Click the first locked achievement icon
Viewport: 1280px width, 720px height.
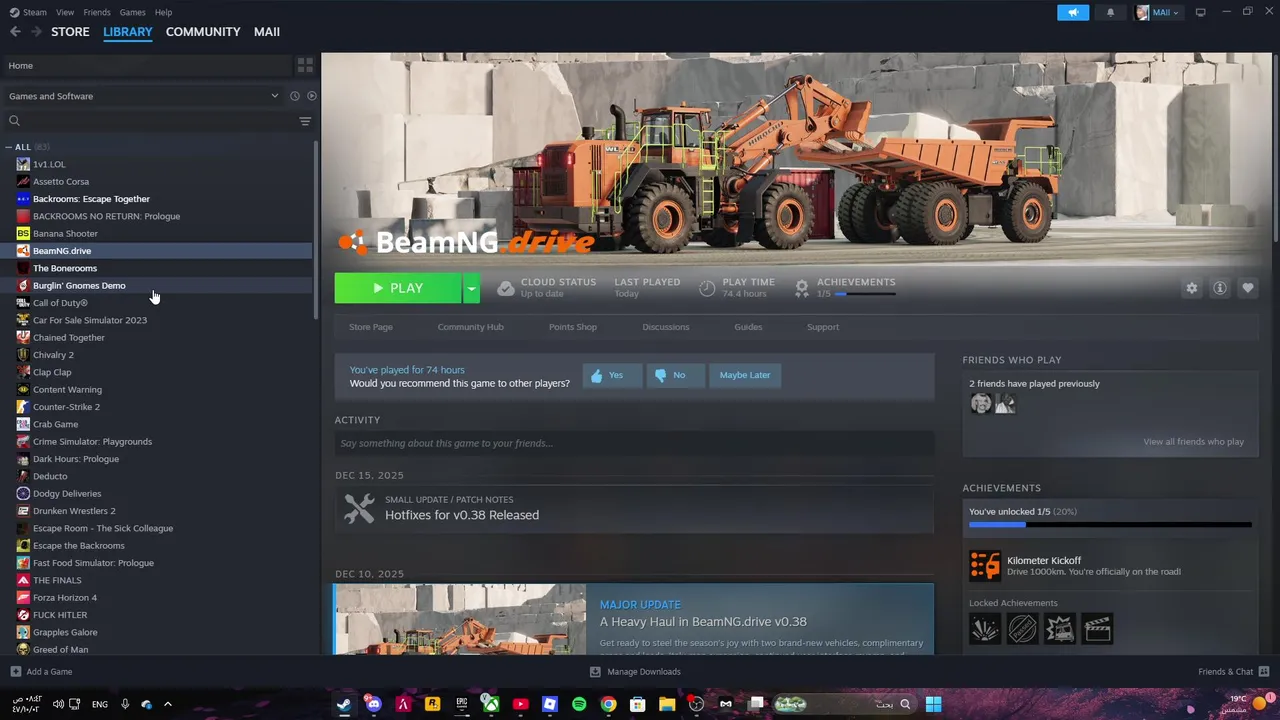click(x=984, y=629)
